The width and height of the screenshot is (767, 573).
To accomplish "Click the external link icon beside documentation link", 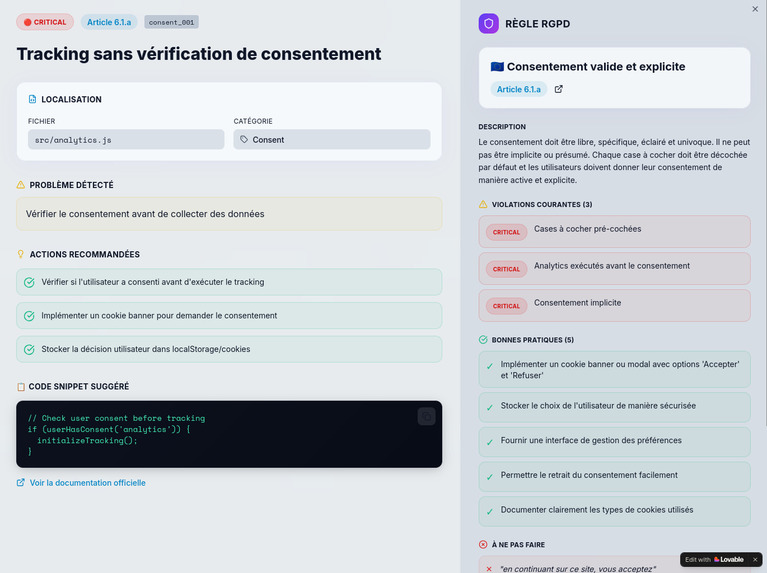I will (x=21, y=482).
